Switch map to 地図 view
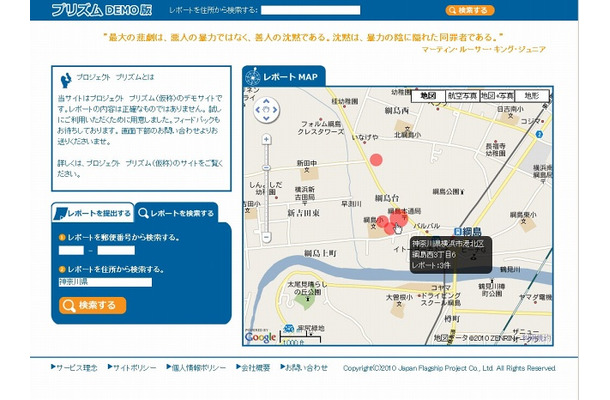 tap(428, 96)
